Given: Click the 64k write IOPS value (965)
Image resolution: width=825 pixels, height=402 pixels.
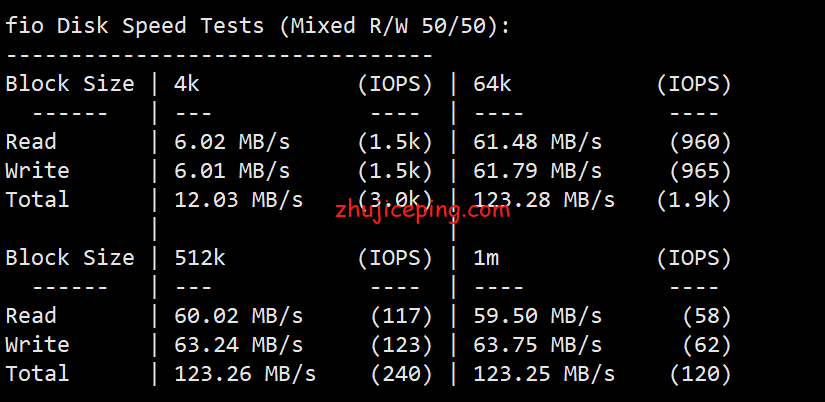Looking at the screenshot, I should [x=700, y=171].
